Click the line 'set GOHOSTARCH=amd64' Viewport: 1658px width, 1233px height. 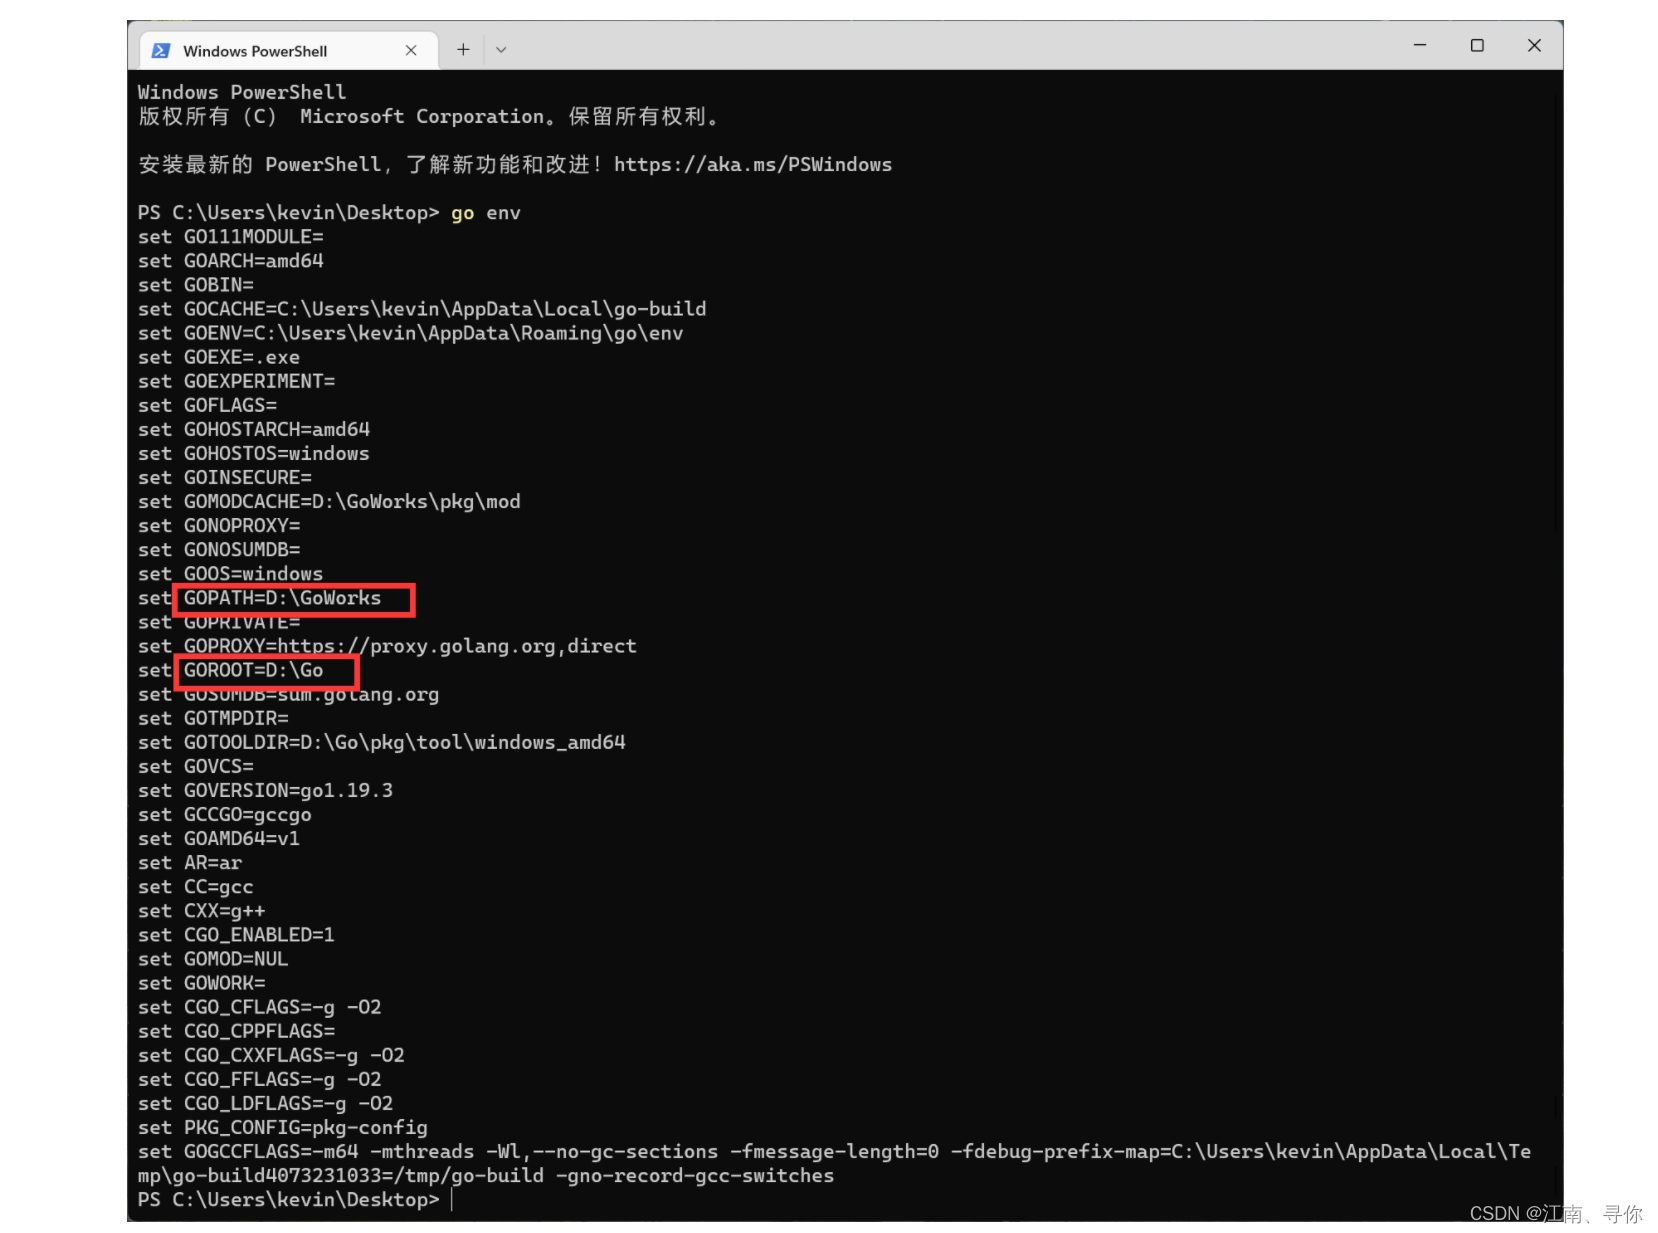254,429
